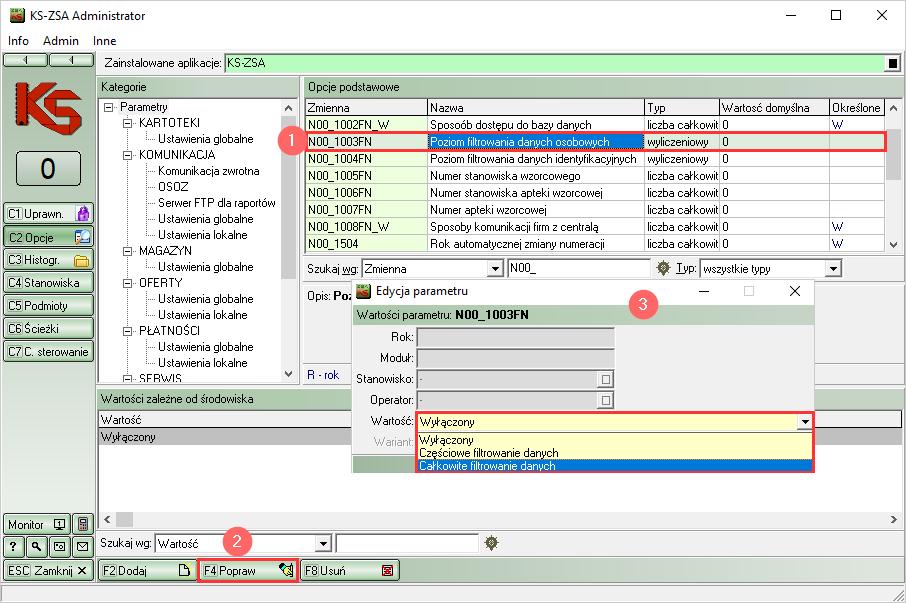Open the Wartość dropdown arrow in dialog

[804, 422]
